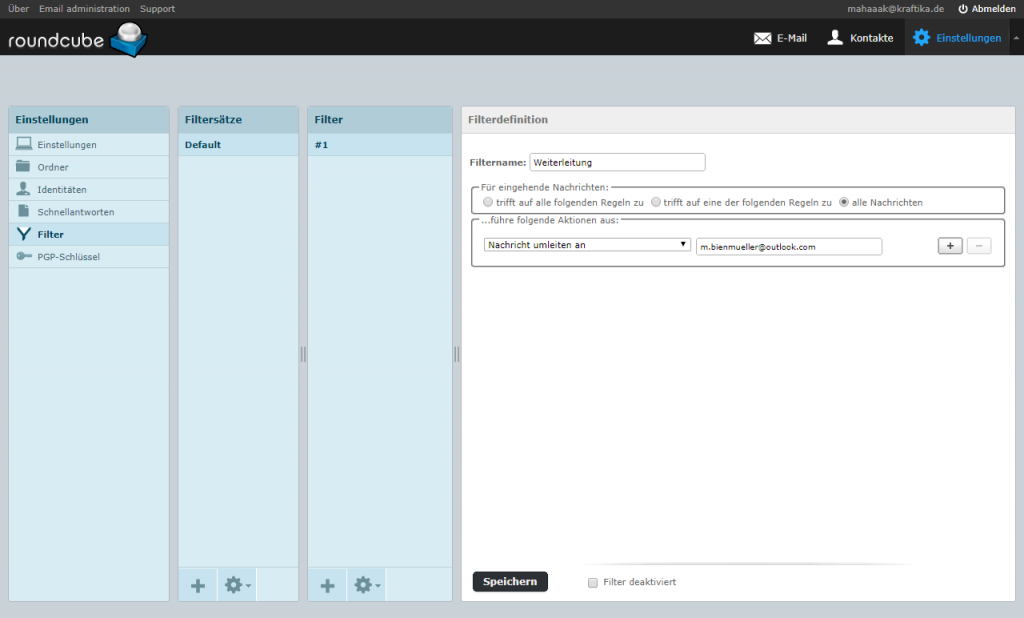Click the plus button to add action
Screen dimensions: 1024x618
(949, 246)
